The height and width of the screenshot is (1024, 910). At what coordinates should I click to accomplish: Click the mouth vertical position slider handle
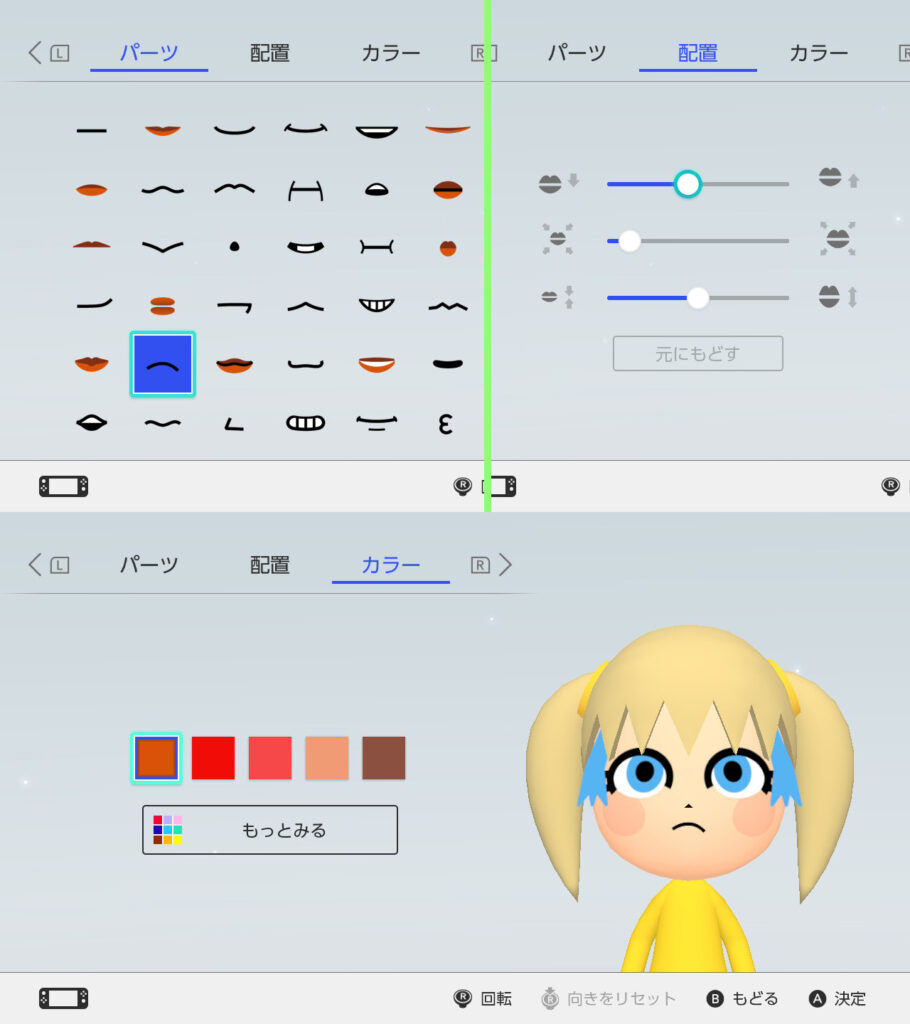(x=687, y=184)
